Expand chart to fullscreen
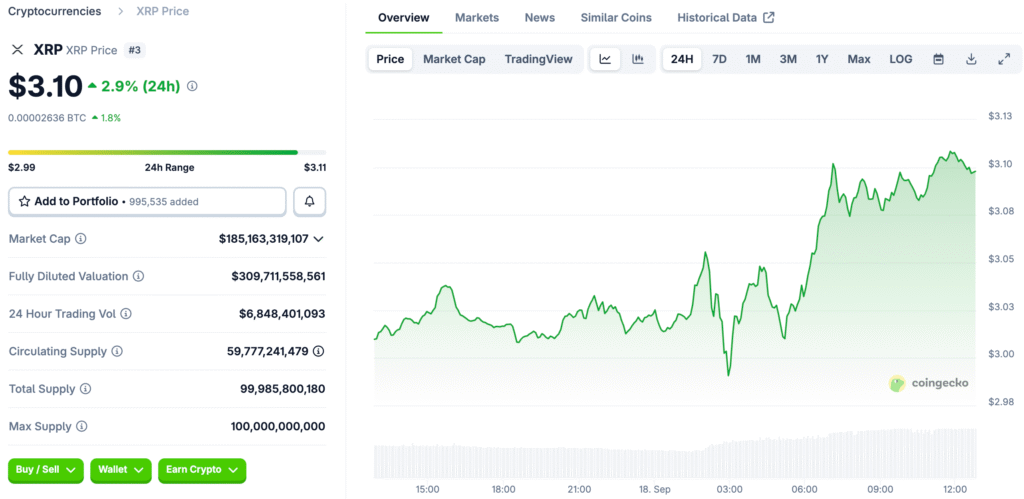 [x=1004, y=59]
